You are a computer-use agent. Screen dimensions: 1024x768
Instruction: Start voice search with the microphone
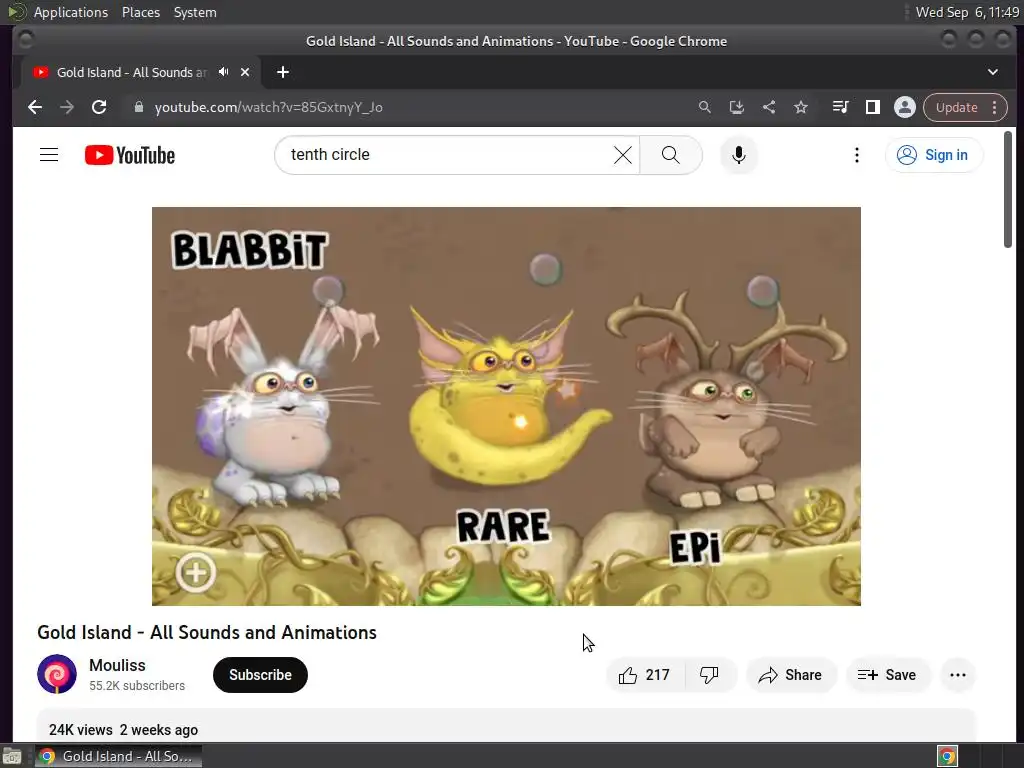pos(739,155)
